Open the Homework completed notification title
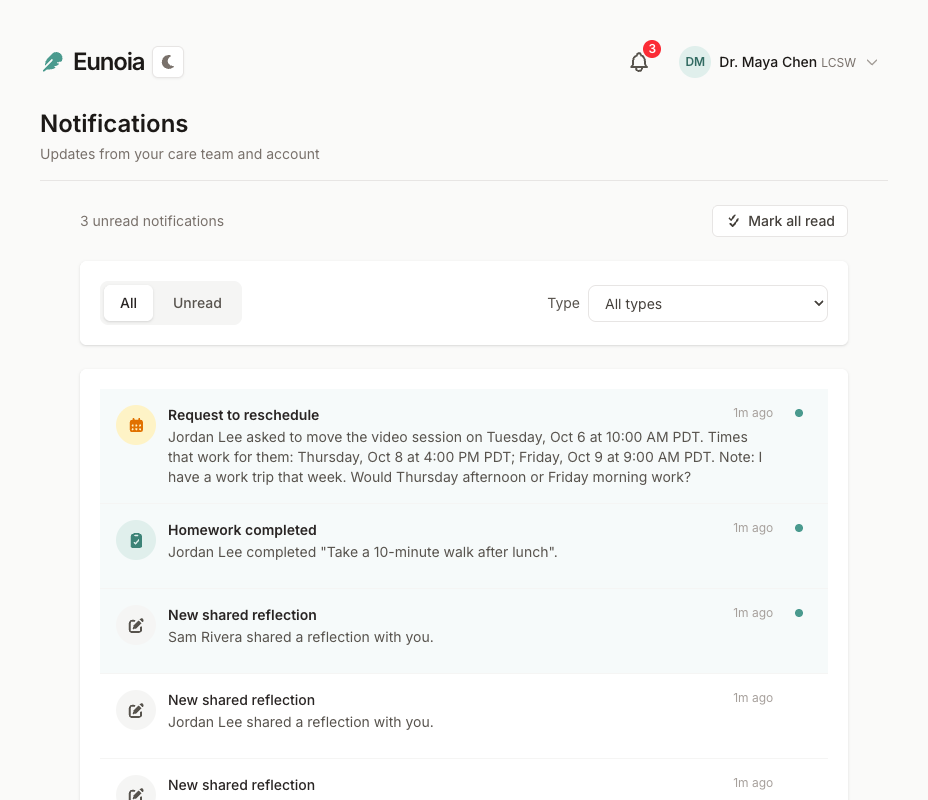The image size is (928, 800). pyautogui.click(x=242, y=530)
